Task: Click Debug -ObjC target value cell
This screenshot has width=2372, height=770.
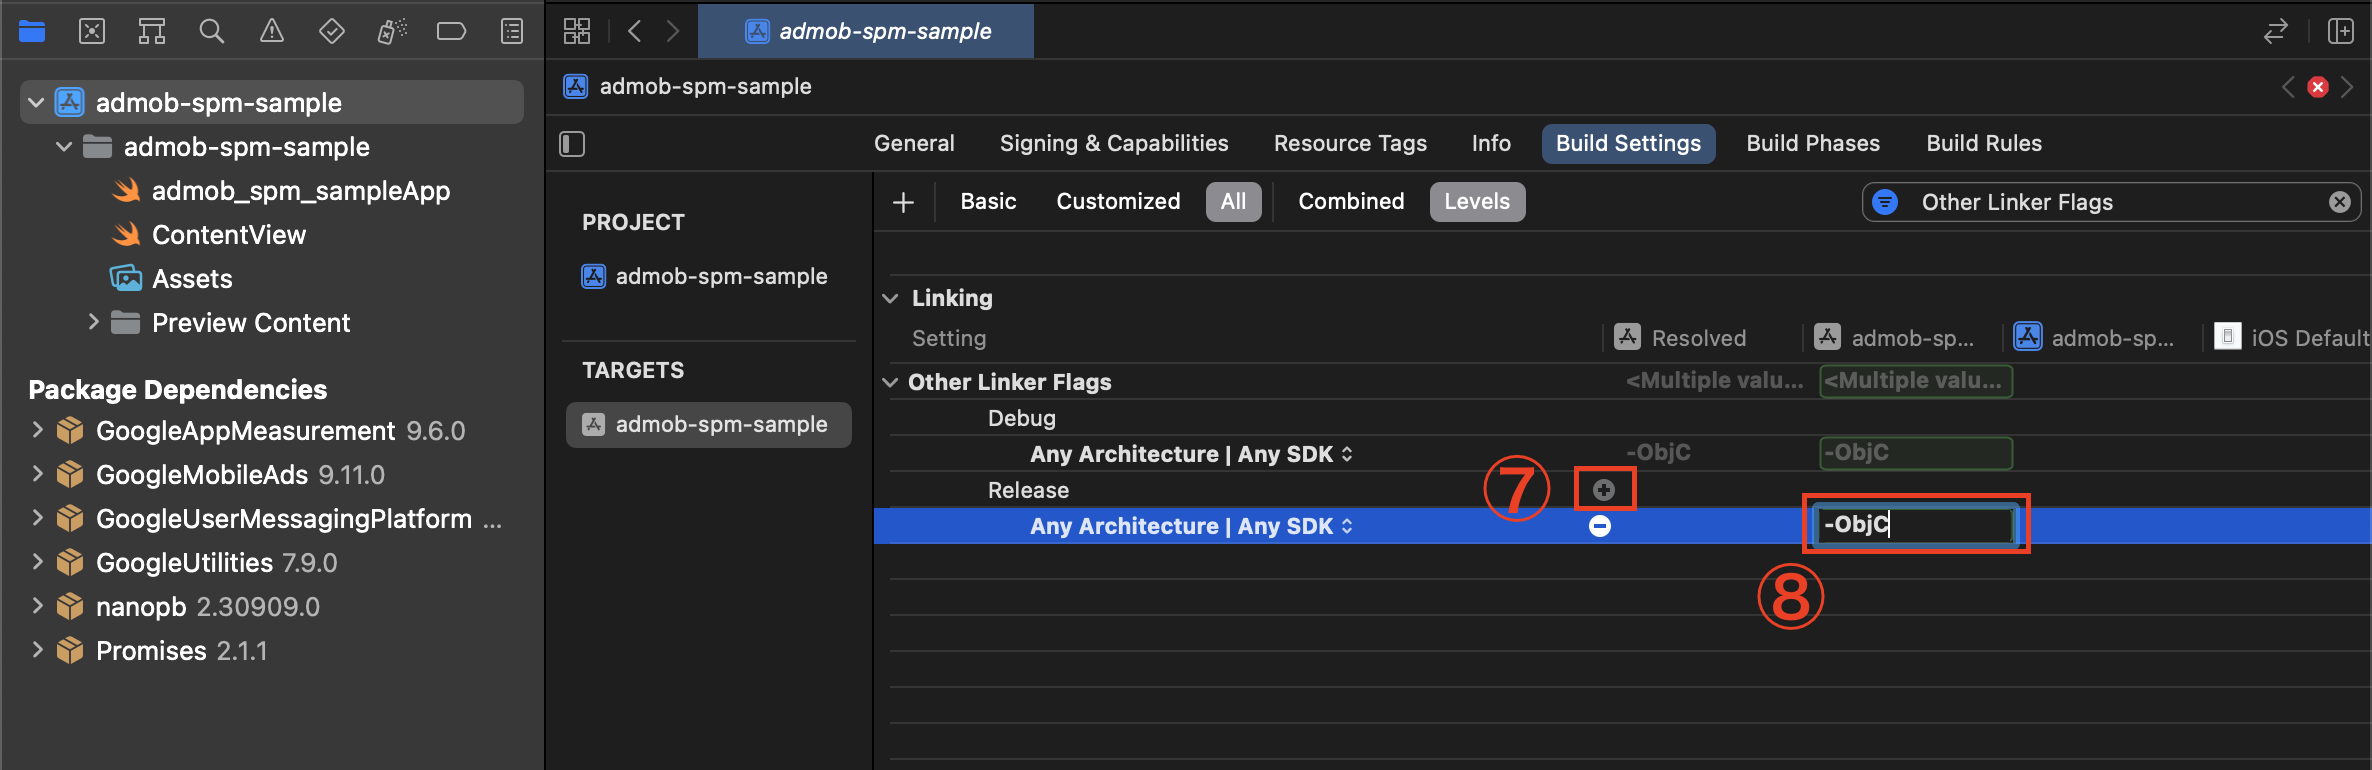Action: point(1915,453)
